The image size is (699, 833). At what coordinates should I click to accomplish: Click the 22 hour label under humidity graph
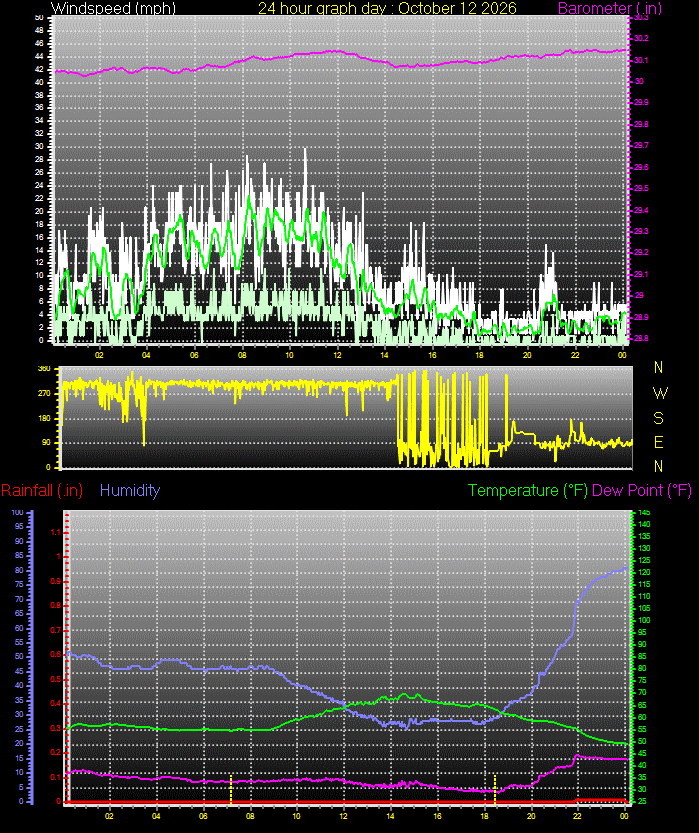pyautogui.click(x=577, y=816)
